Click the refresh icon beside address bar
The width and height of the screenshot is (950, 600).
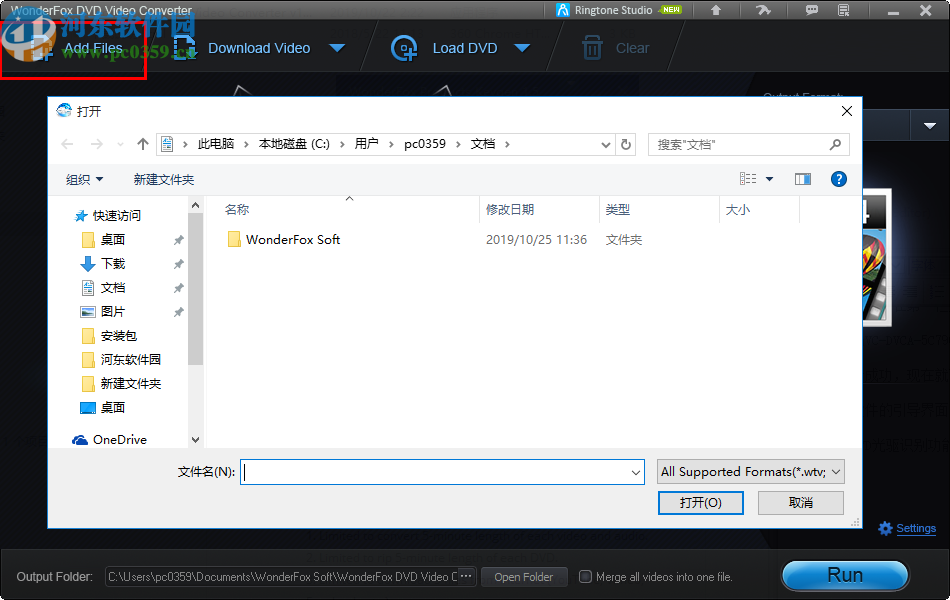(626, 144)
